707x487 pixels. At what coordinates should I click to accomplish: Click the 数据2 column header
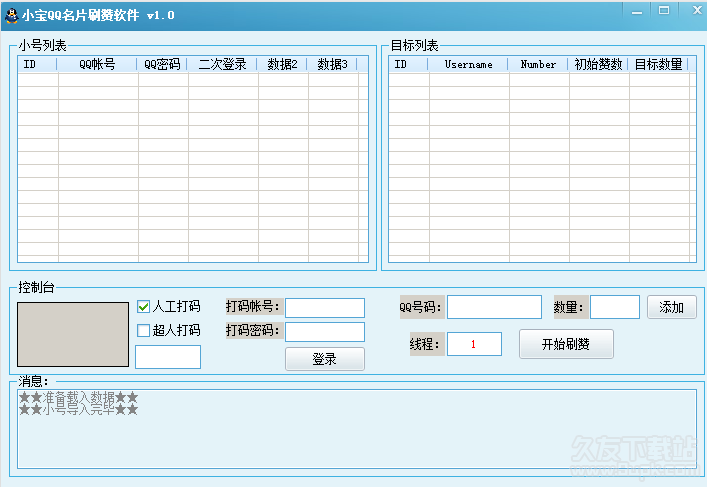tap(282, 64)
